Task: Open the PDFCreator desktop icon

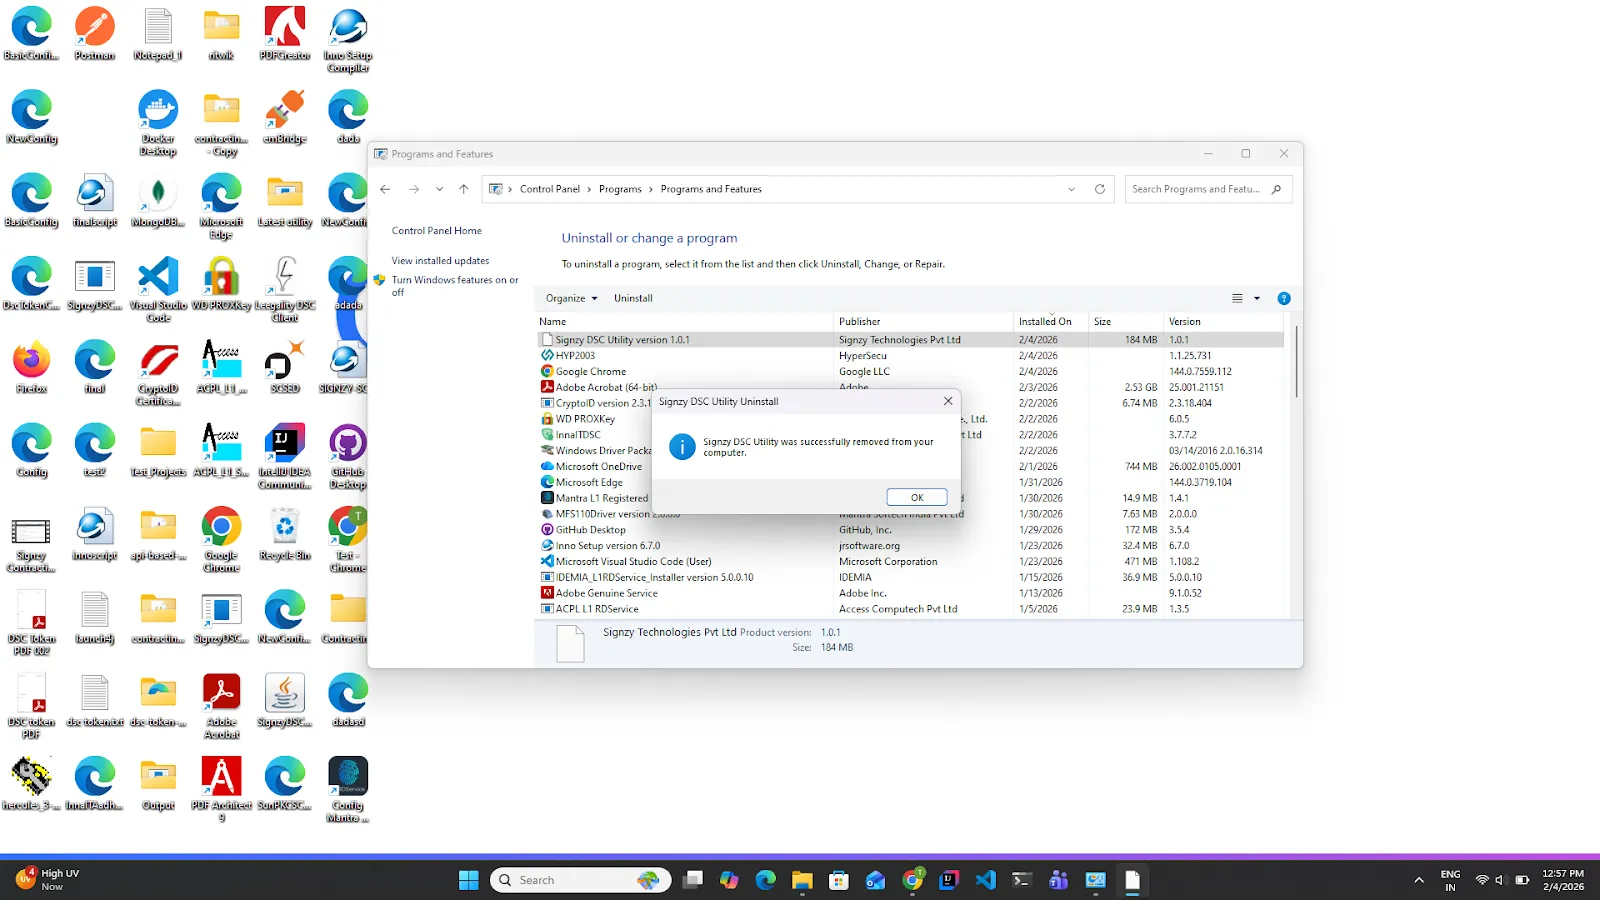Action: 285,34
